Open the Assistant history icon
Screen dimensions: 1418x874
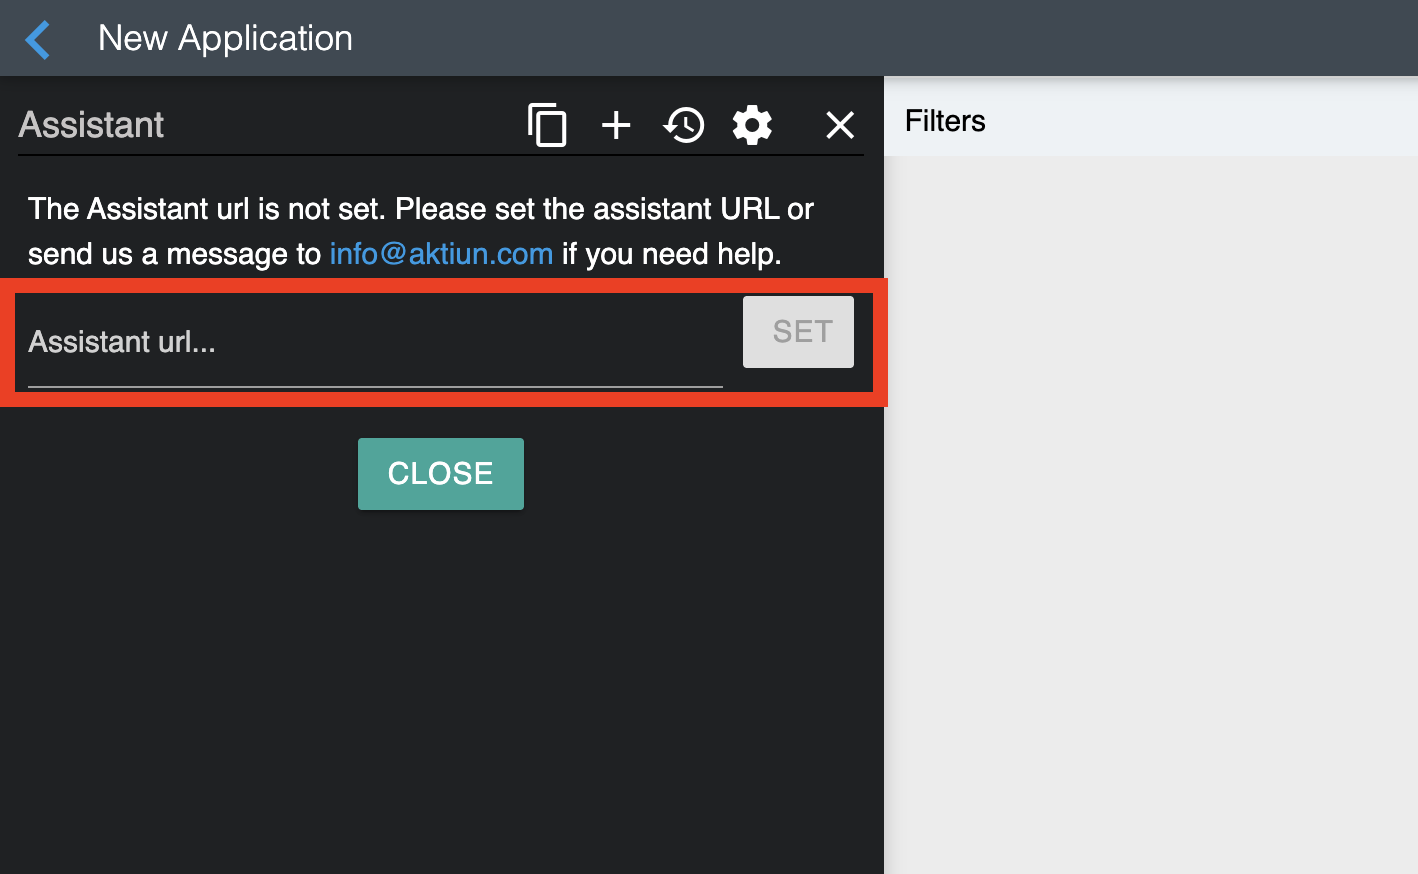pyautogui.click(x=684, y=125)
